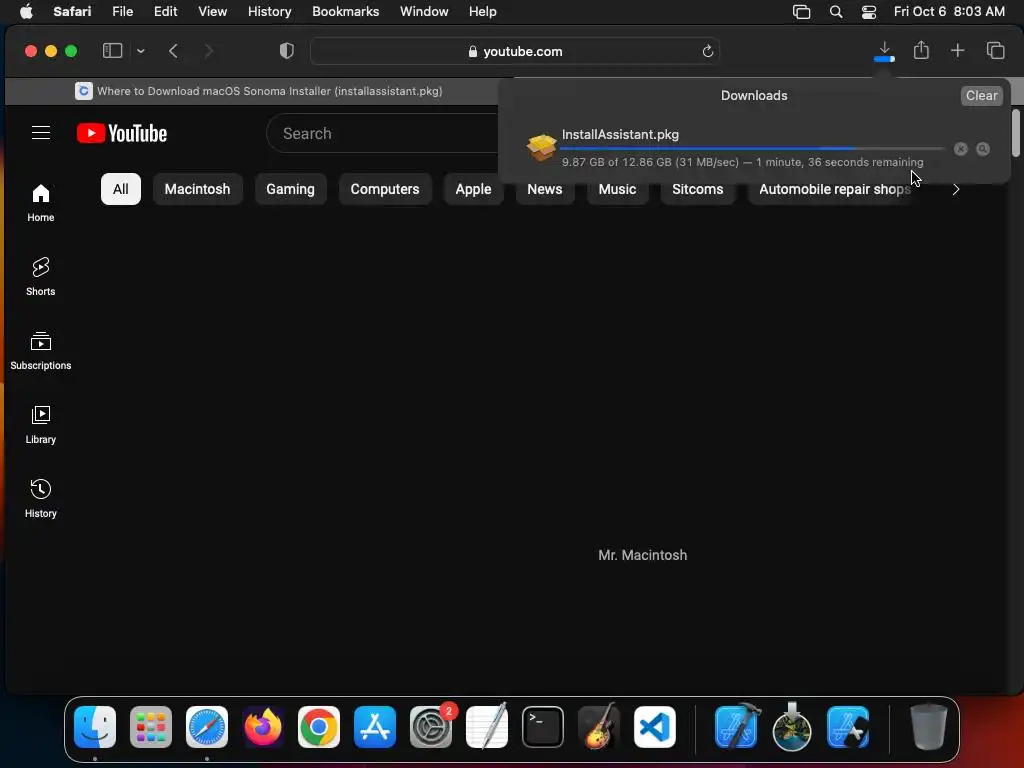Open YouTube Shorts
1024x768 pixels.
pos(40,276)
